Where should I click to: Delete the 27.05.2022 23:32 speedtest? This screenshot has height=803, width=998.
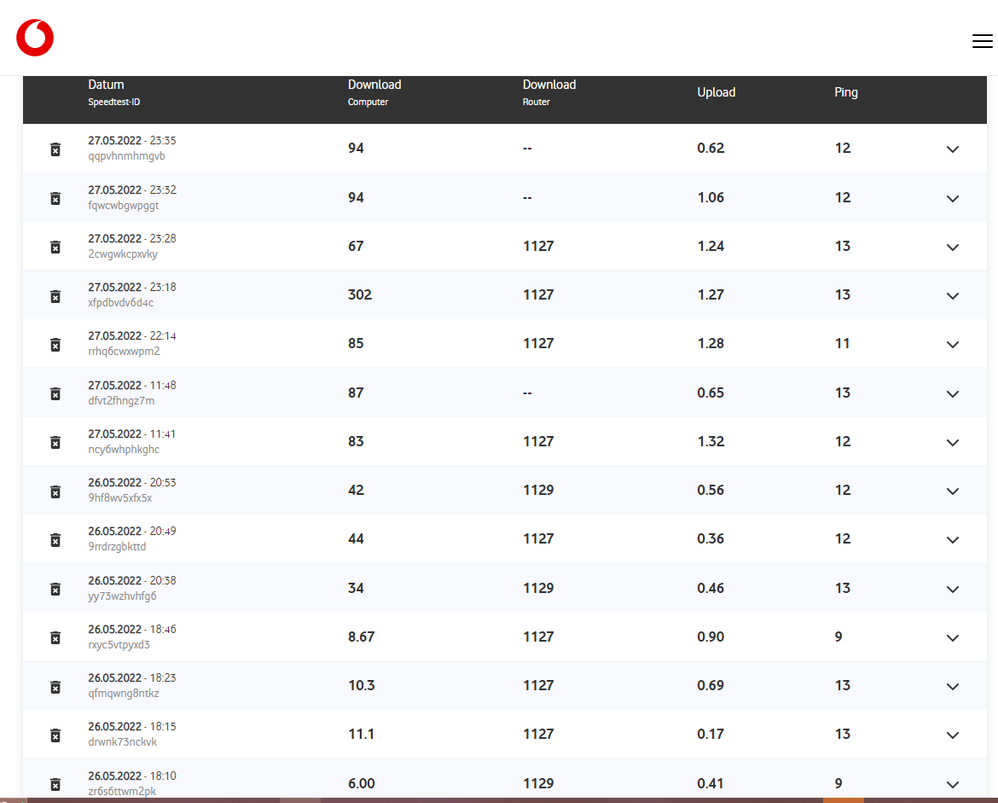pyautogui.click(x=56, y=198)
